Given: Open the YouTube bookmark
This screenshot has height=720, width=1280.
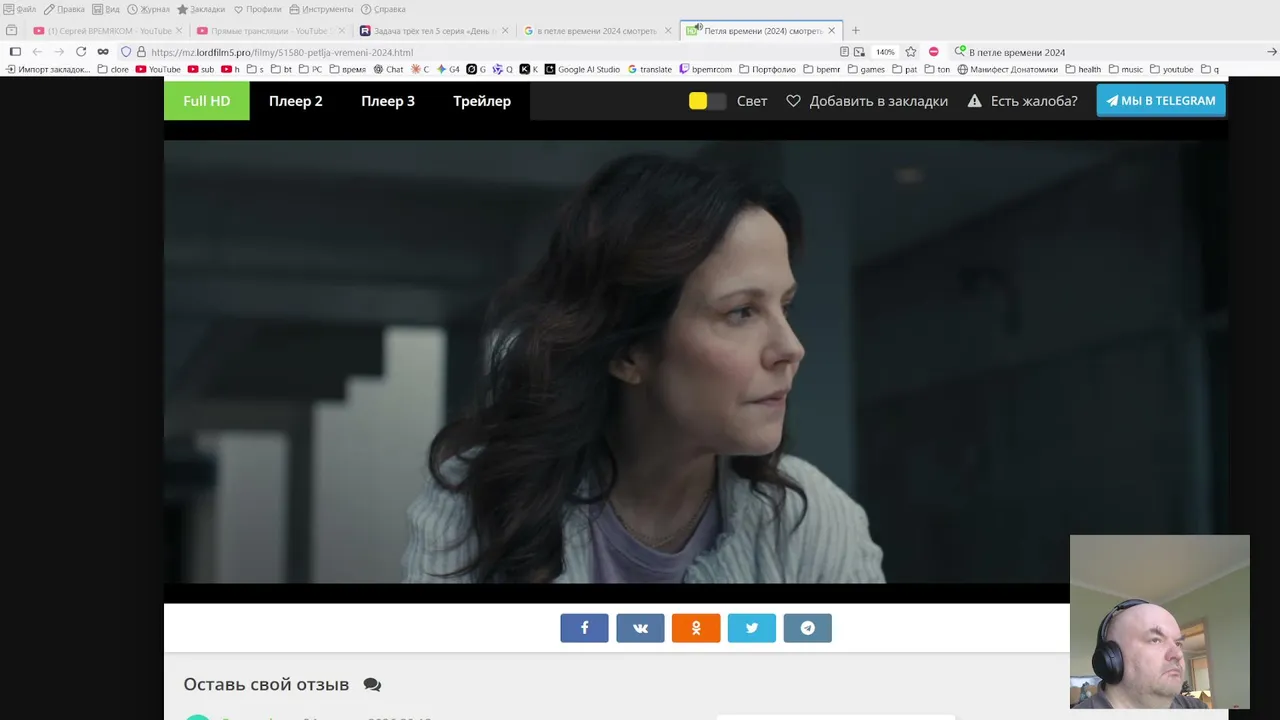Looking at the screenshot, I should [158, 69].
